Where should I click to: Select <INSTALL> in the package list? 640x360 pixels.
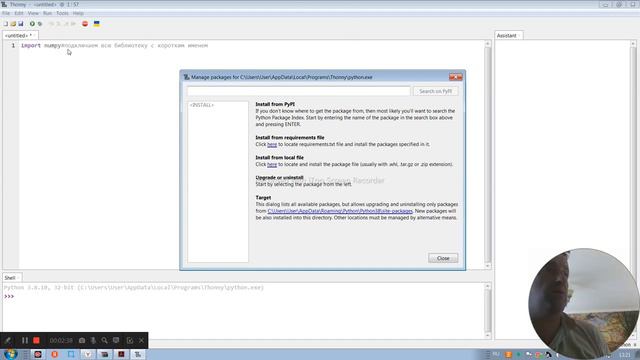[x=202, y=105]
